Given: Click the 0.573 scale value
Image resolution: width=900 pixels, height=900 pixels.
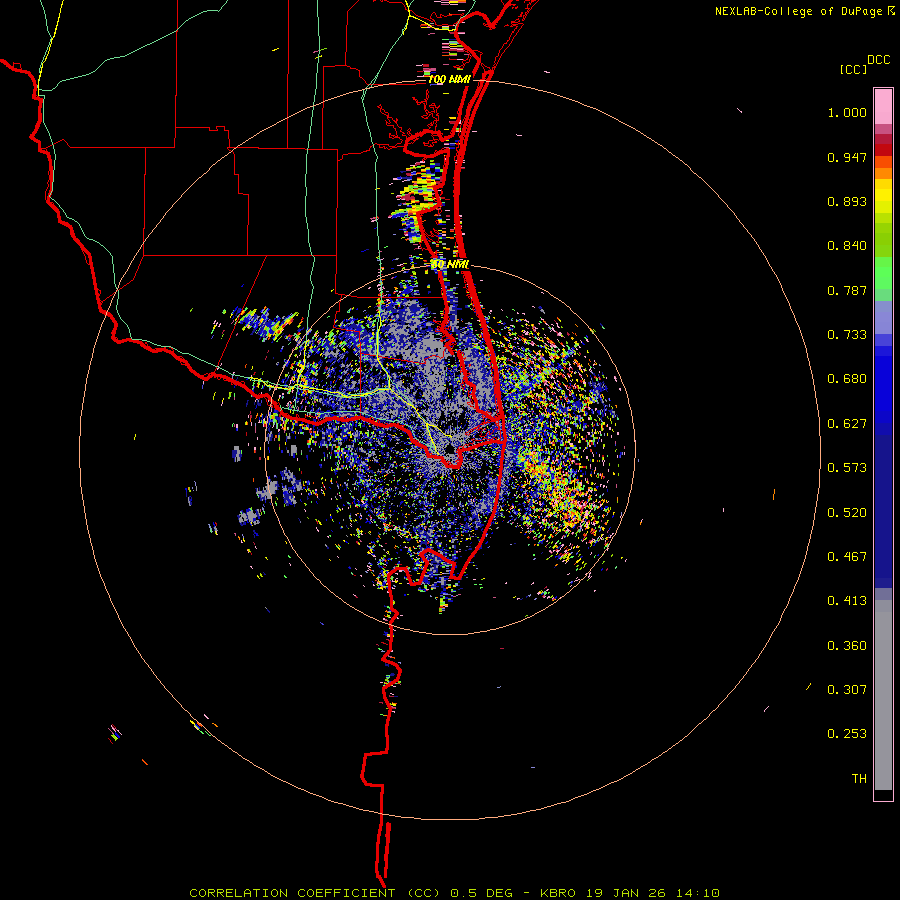Looking at the screenshot, I should [847, 468].
